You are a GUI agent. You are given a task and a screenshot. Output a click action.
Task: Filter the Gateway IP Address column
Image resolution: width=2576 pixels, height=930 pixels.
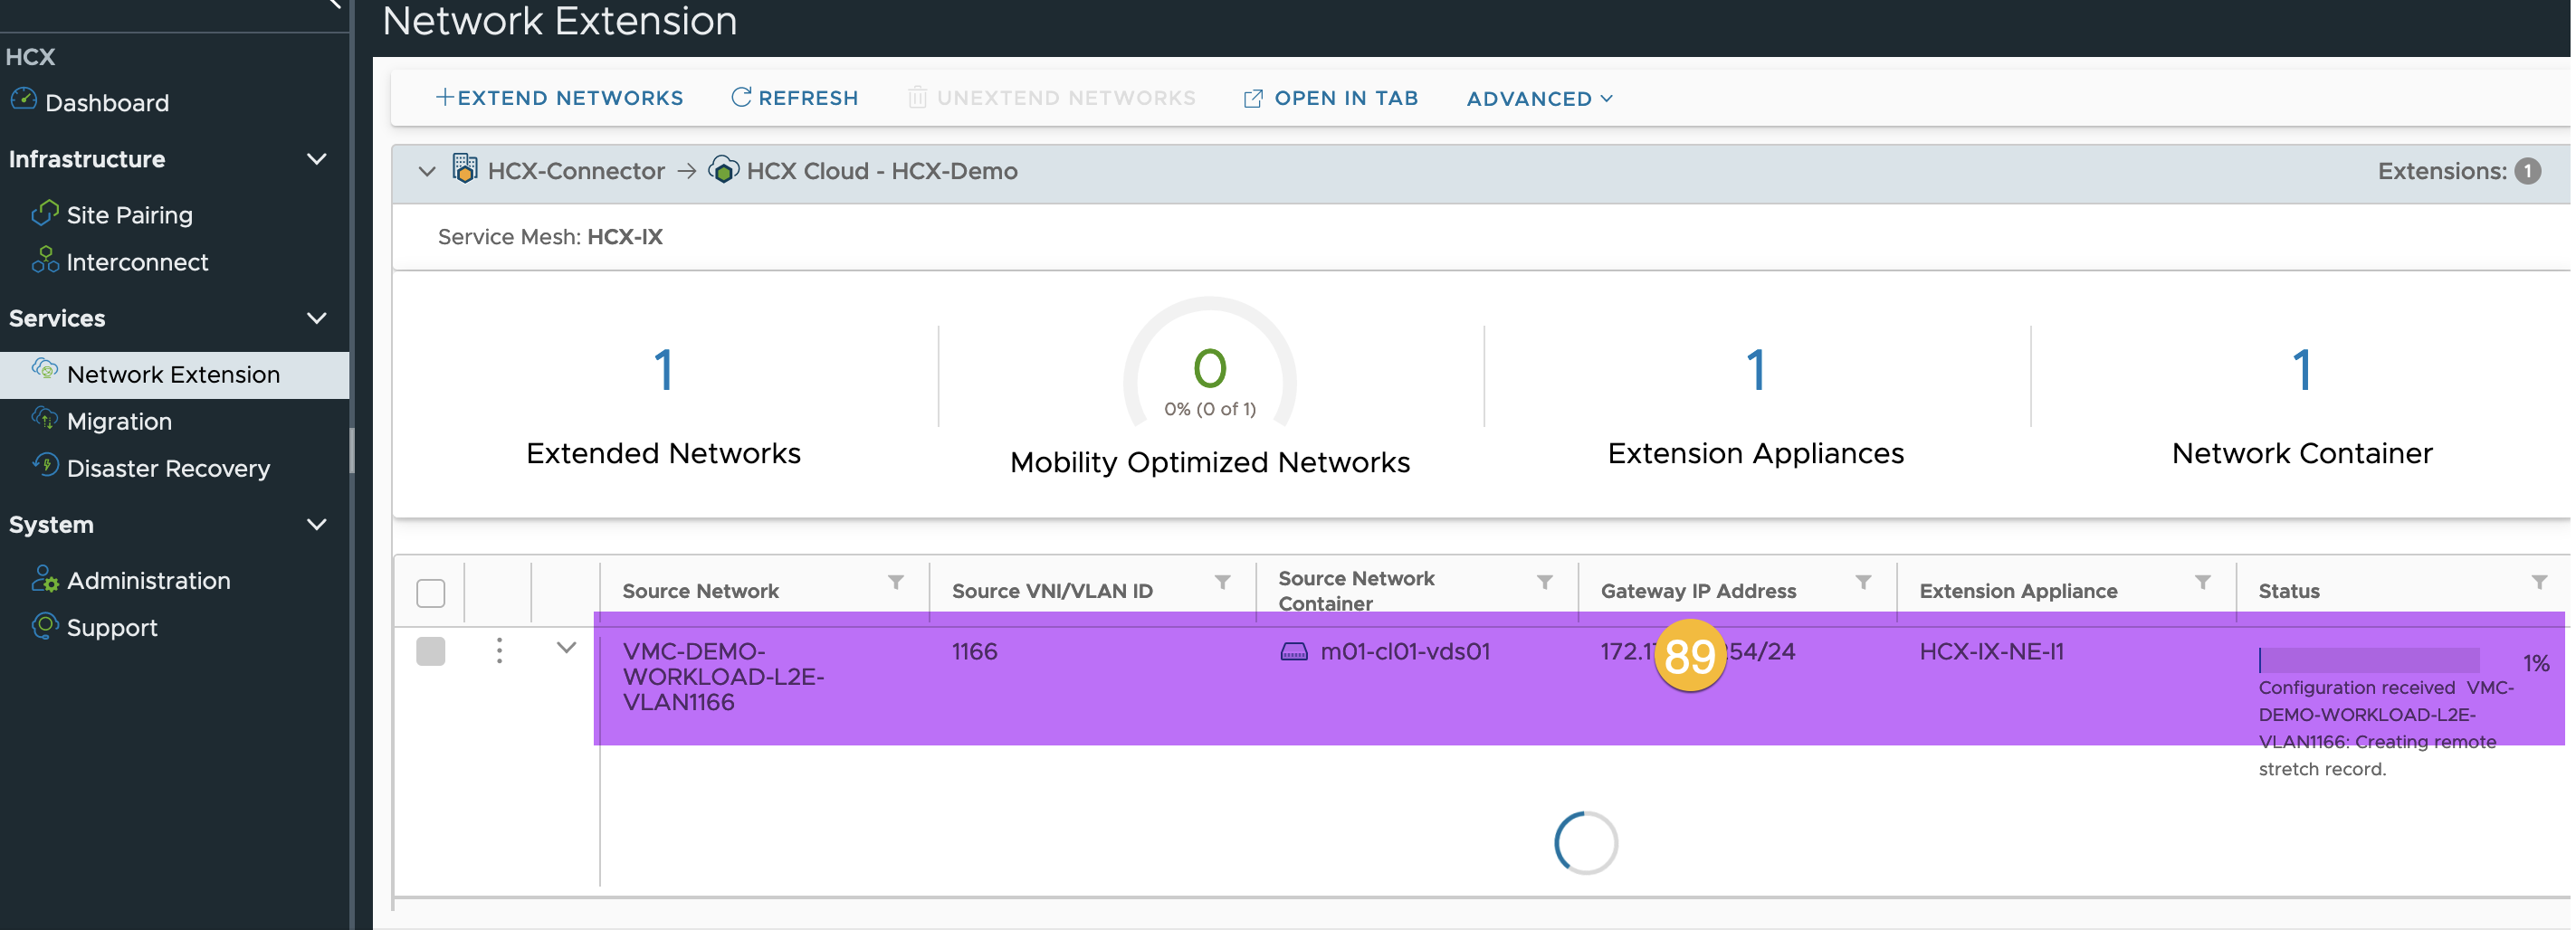(x=1864, y=583)
